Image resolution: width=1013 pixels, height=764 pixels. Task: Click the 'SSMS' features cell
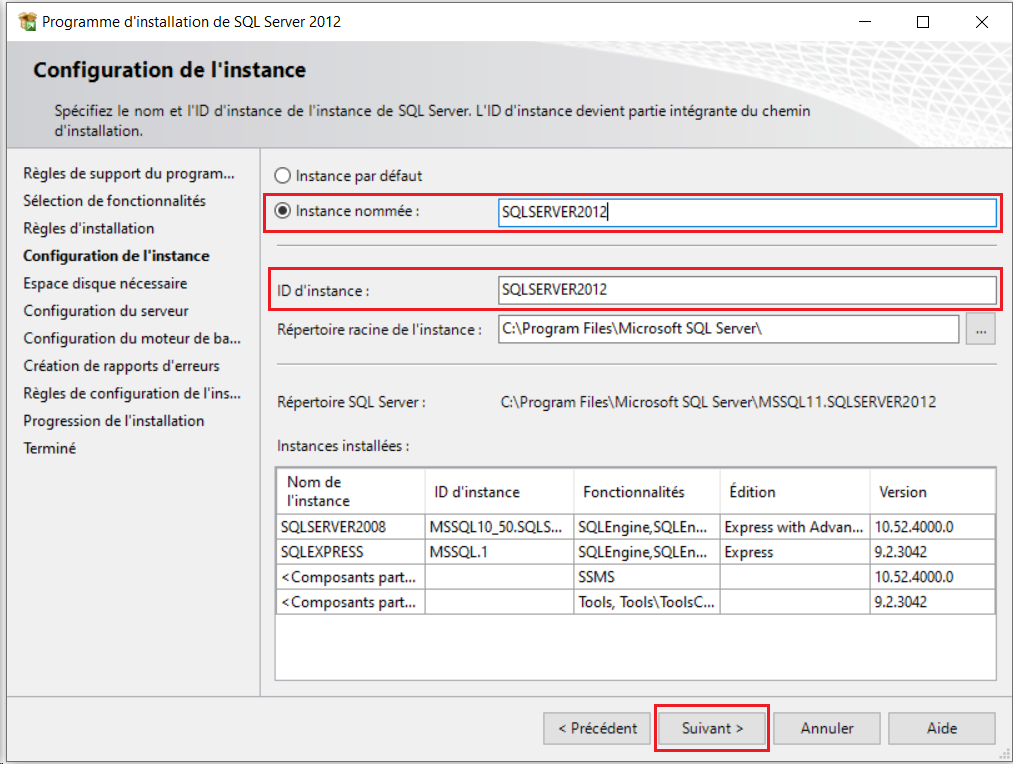tap(647, 577)
